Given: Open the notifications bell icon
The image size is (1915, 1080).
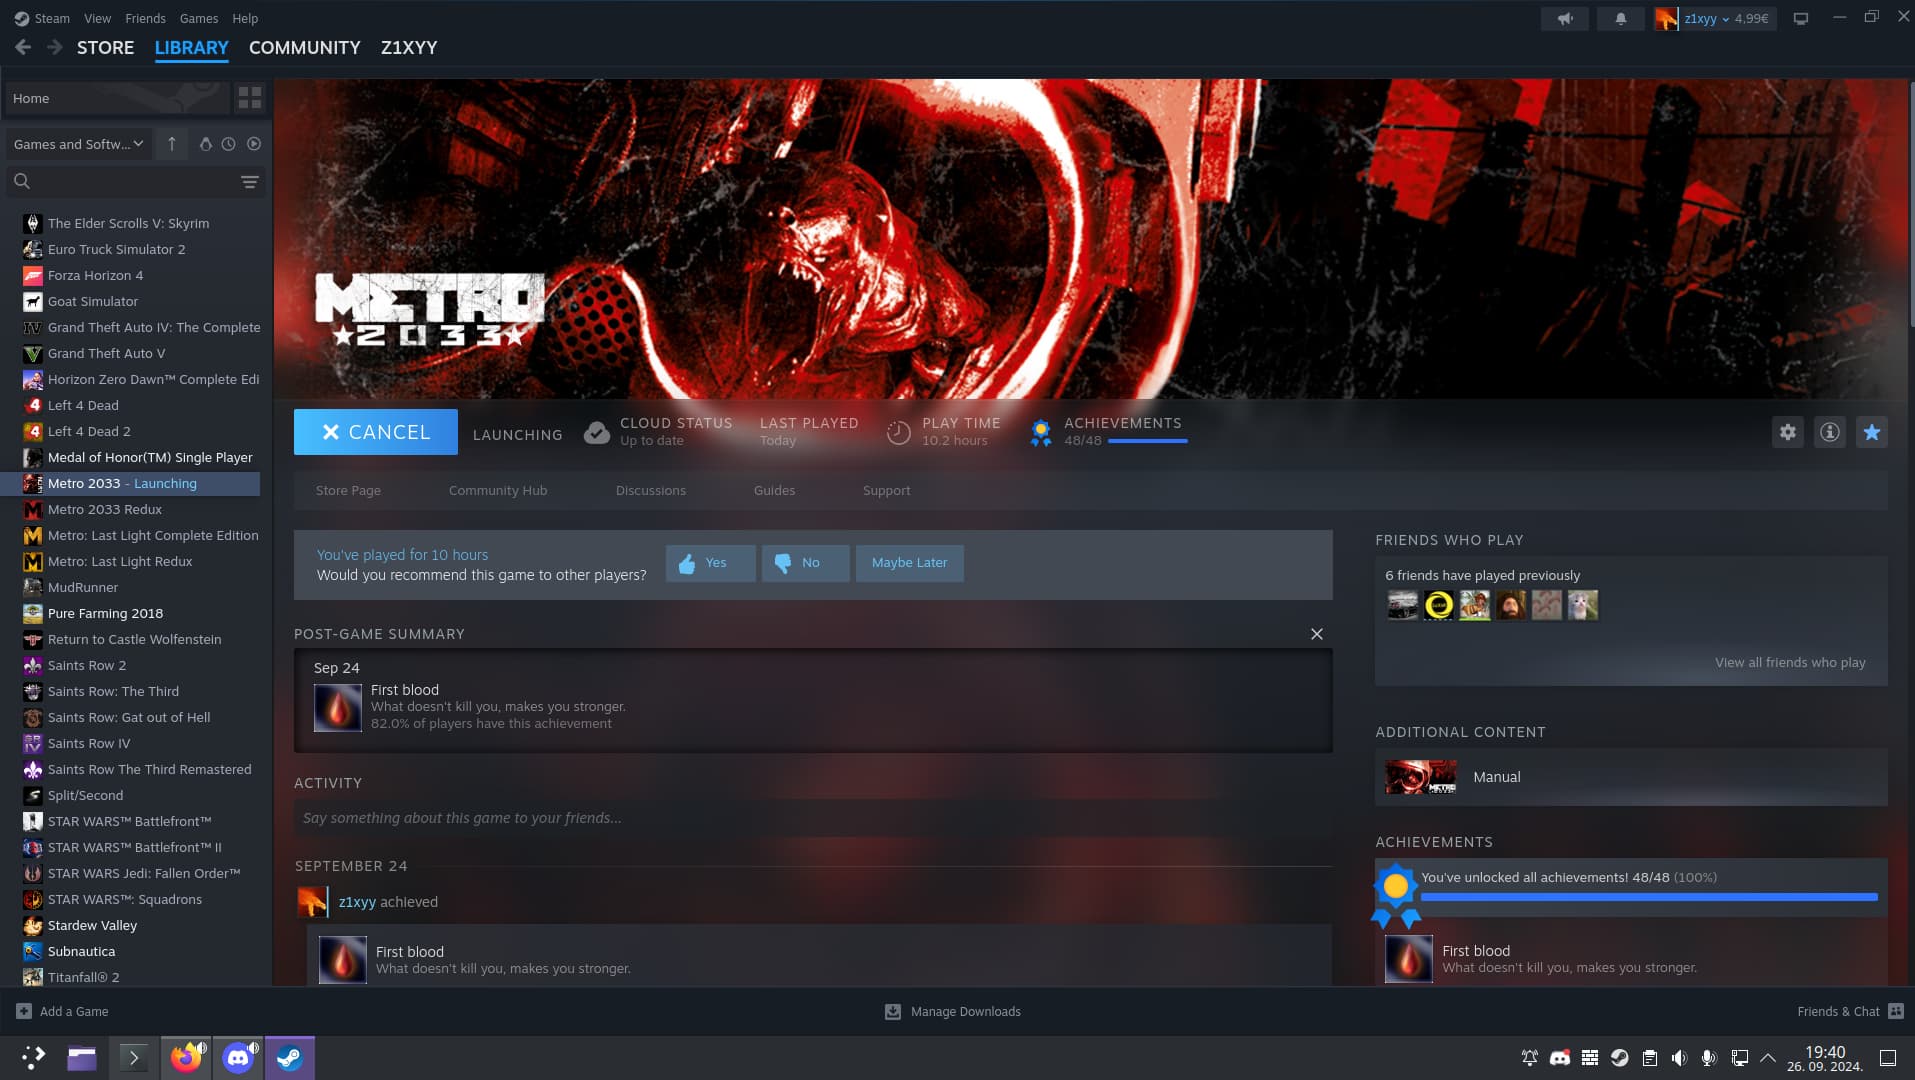Looking at the screenshot, I should (1620, 18).
